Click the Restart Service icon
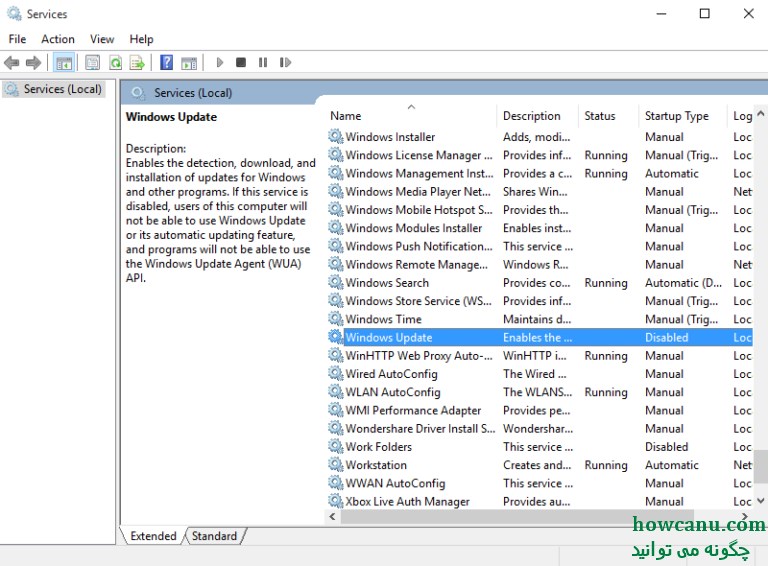 (285, 63)
